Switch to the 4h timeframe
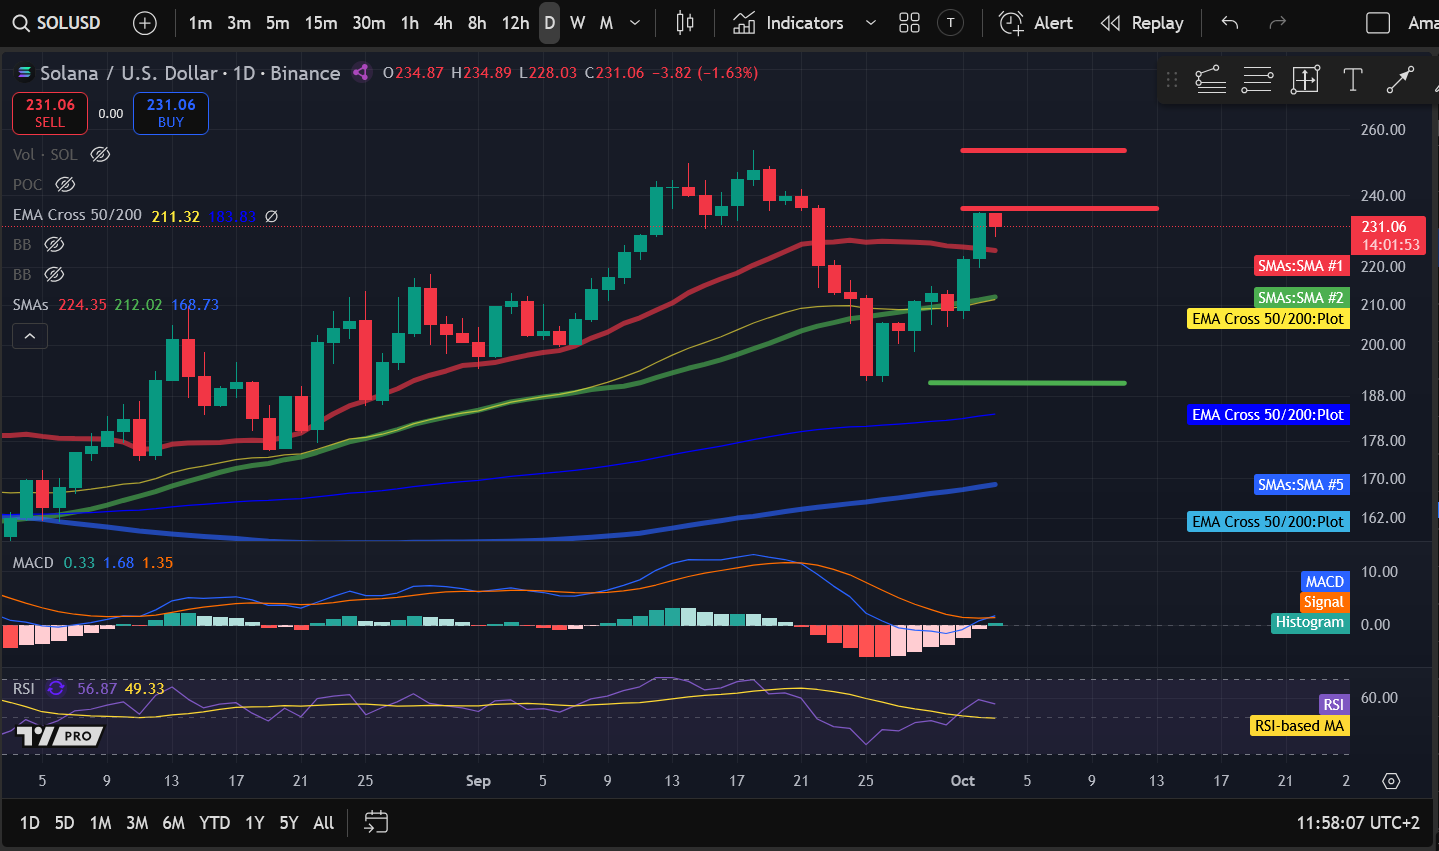The height and width of the screenshot is (851, 1439). click(443, 23)
